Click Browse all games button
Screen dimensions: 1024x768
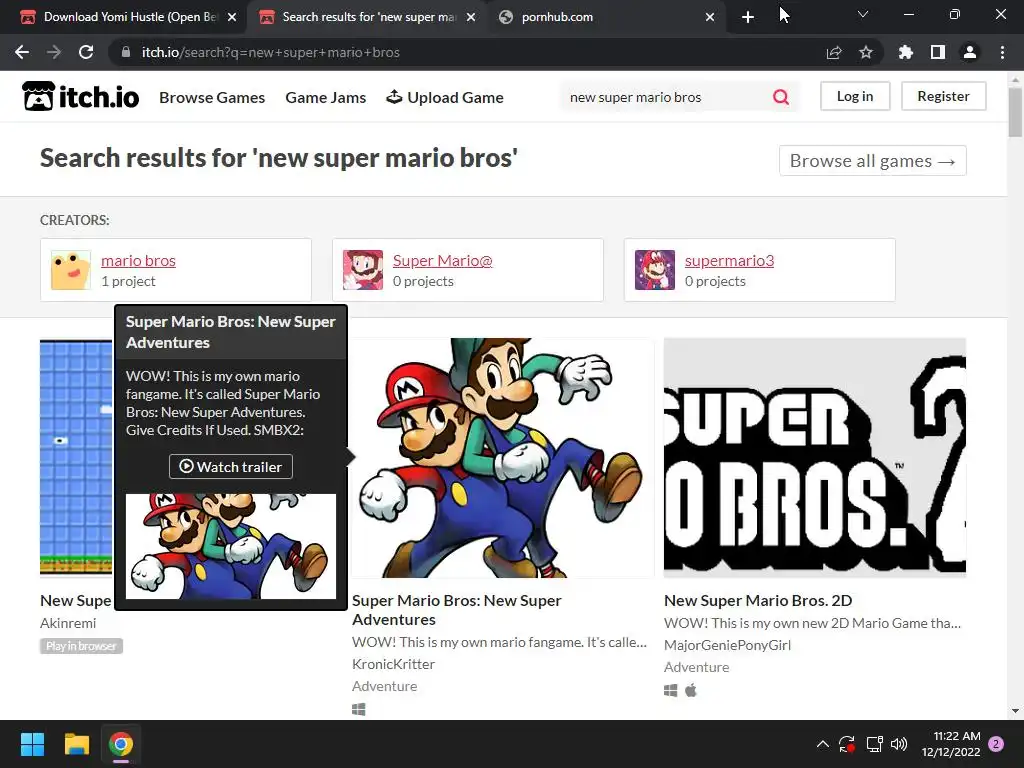click(x=872, y=161)
